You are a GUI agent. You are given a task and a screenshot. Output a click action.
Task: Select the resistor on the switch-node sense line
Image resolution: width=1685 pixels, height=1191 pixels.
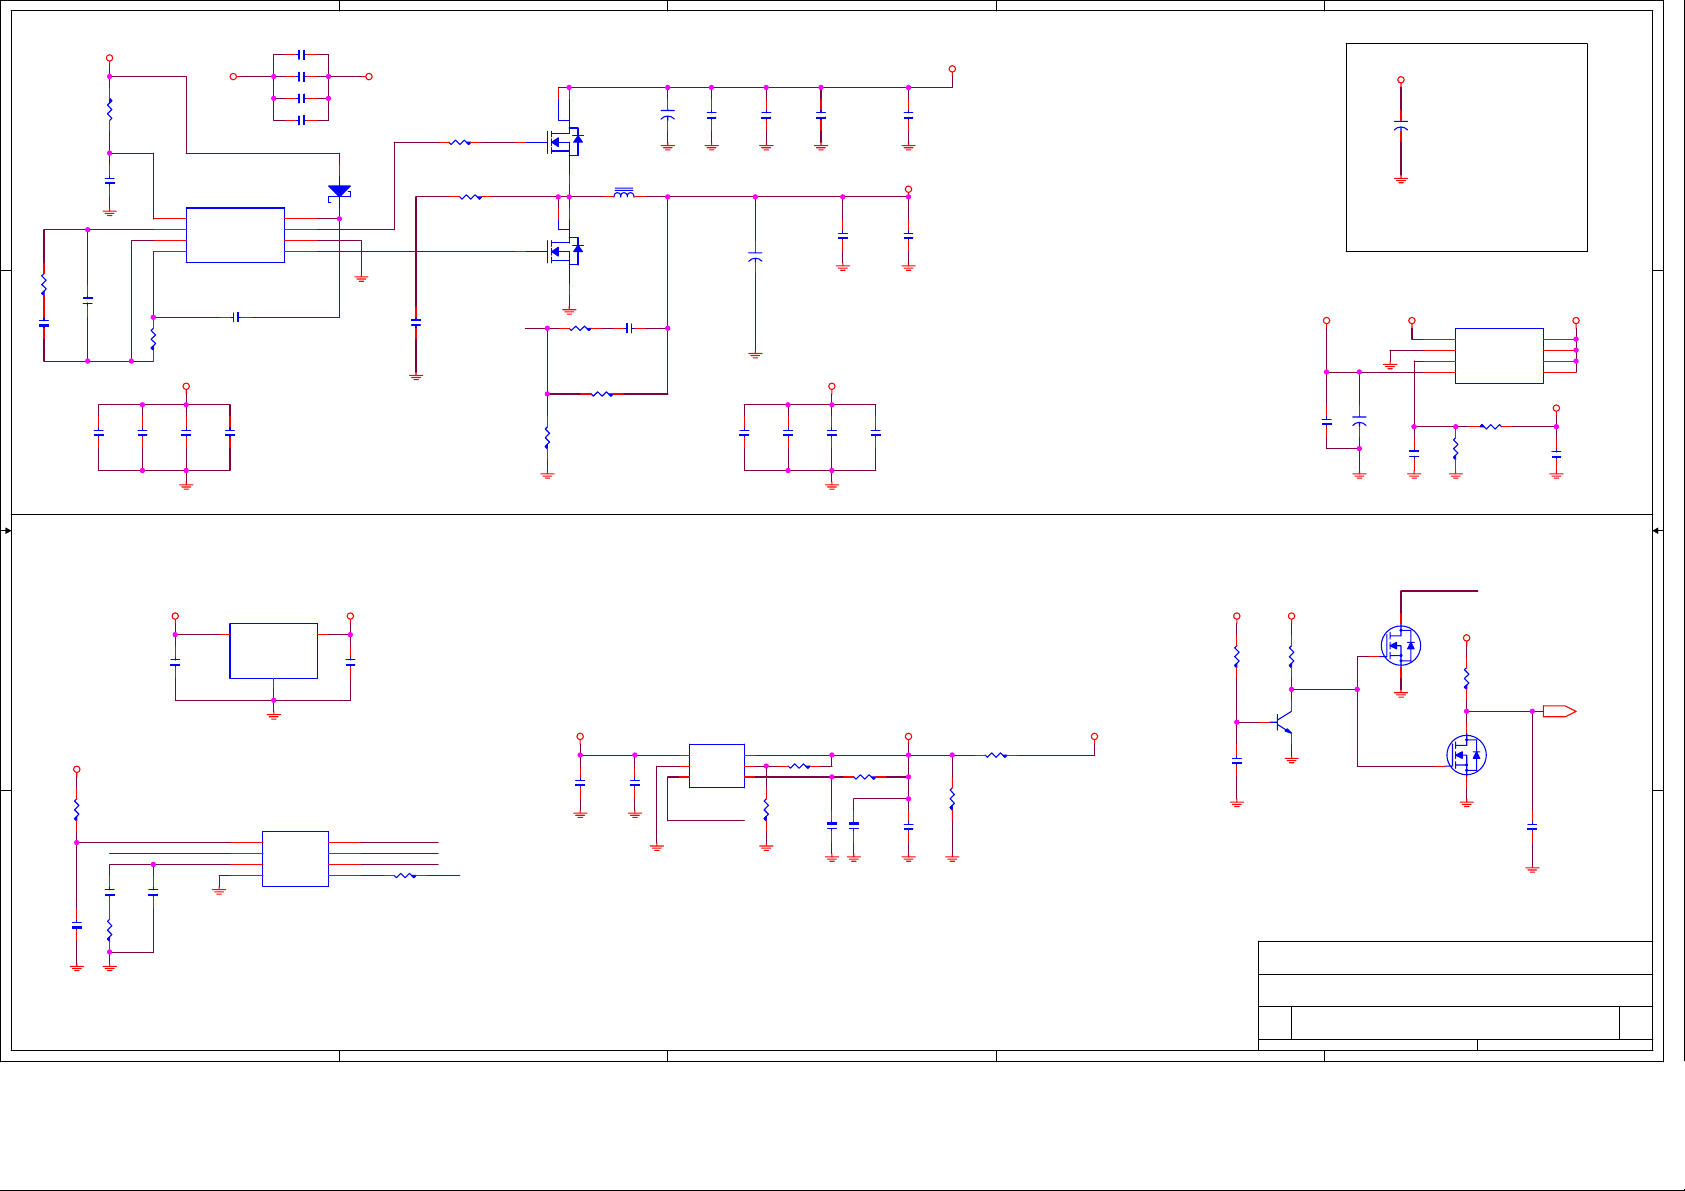click(471, 197)
